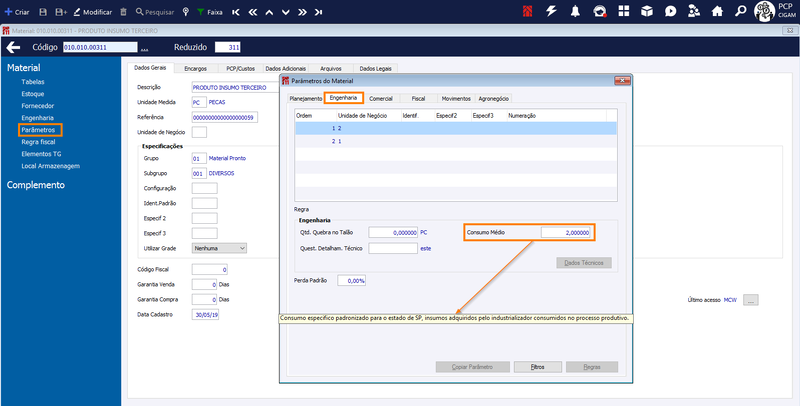Go to first record arrow icon
The image size is (800, 406).
coord(236,12)
